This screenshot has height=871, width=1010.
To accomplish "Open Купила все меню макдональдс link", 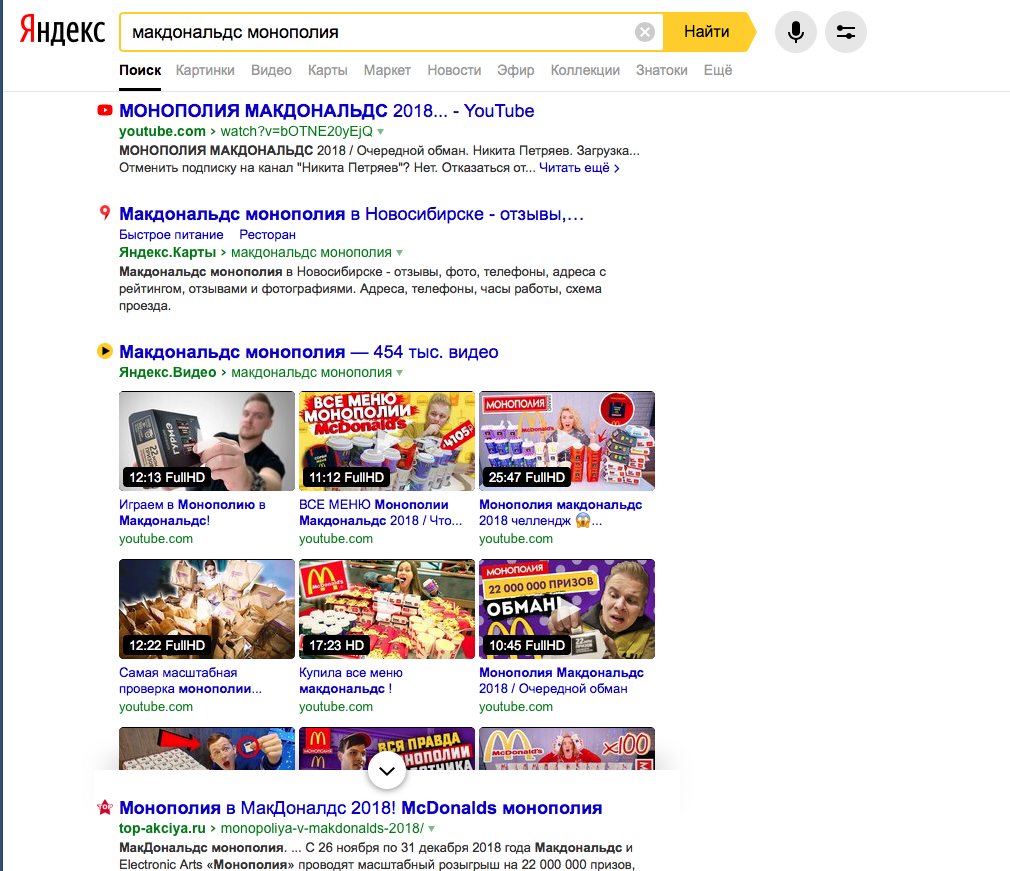I will point(350,680).
